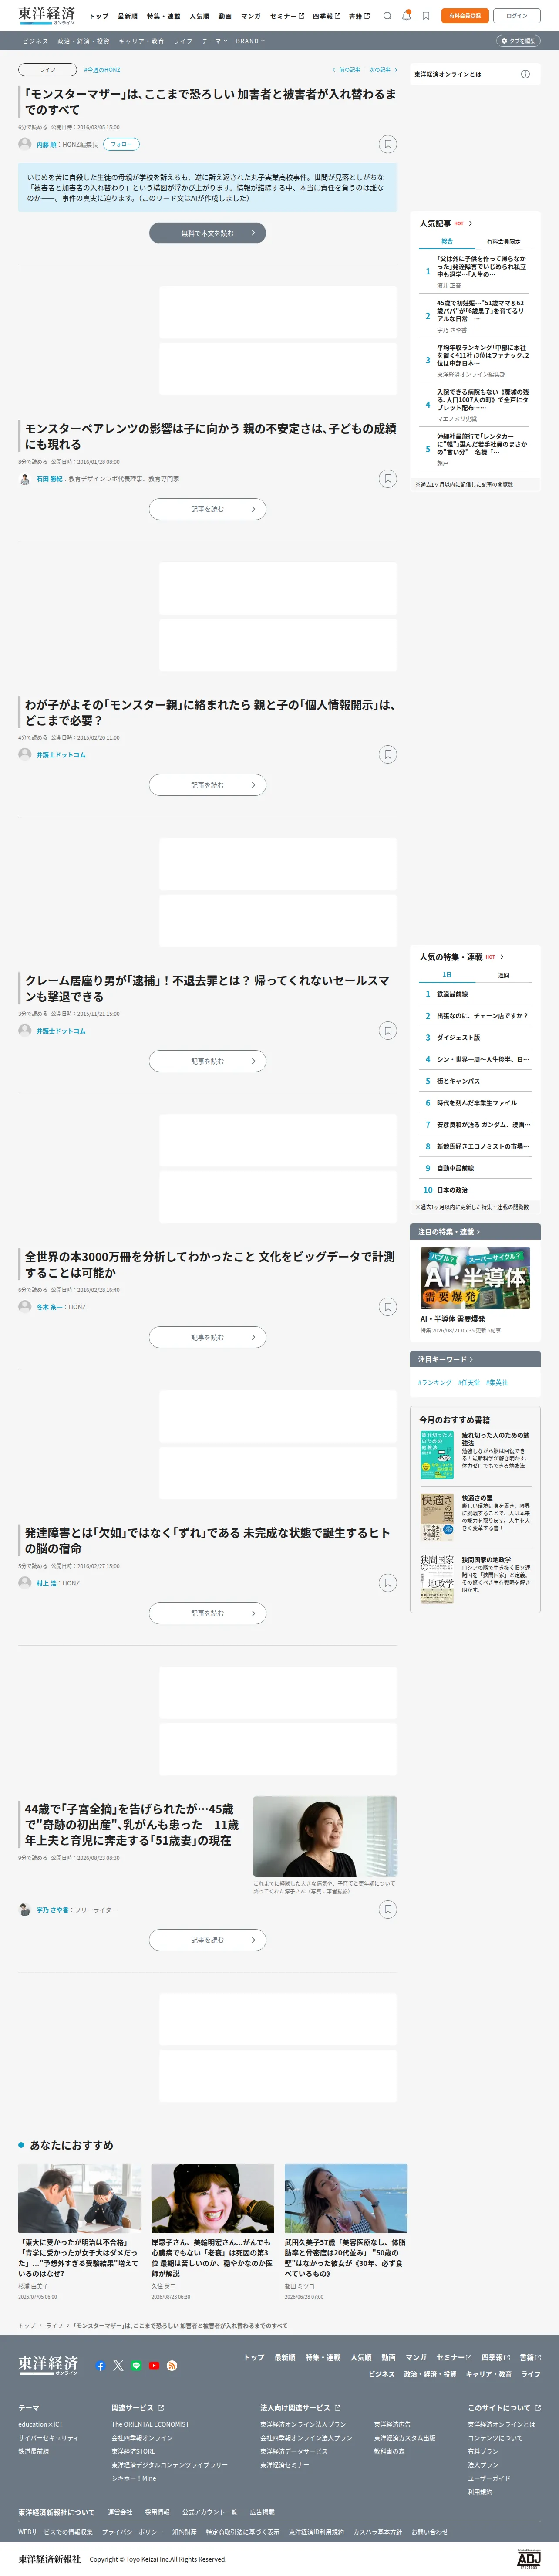The width and height of the screenshot is (559, 2576).
Task: Open the 疲れ切った人のための勉強法 book cover
Action: point(437,1455)
